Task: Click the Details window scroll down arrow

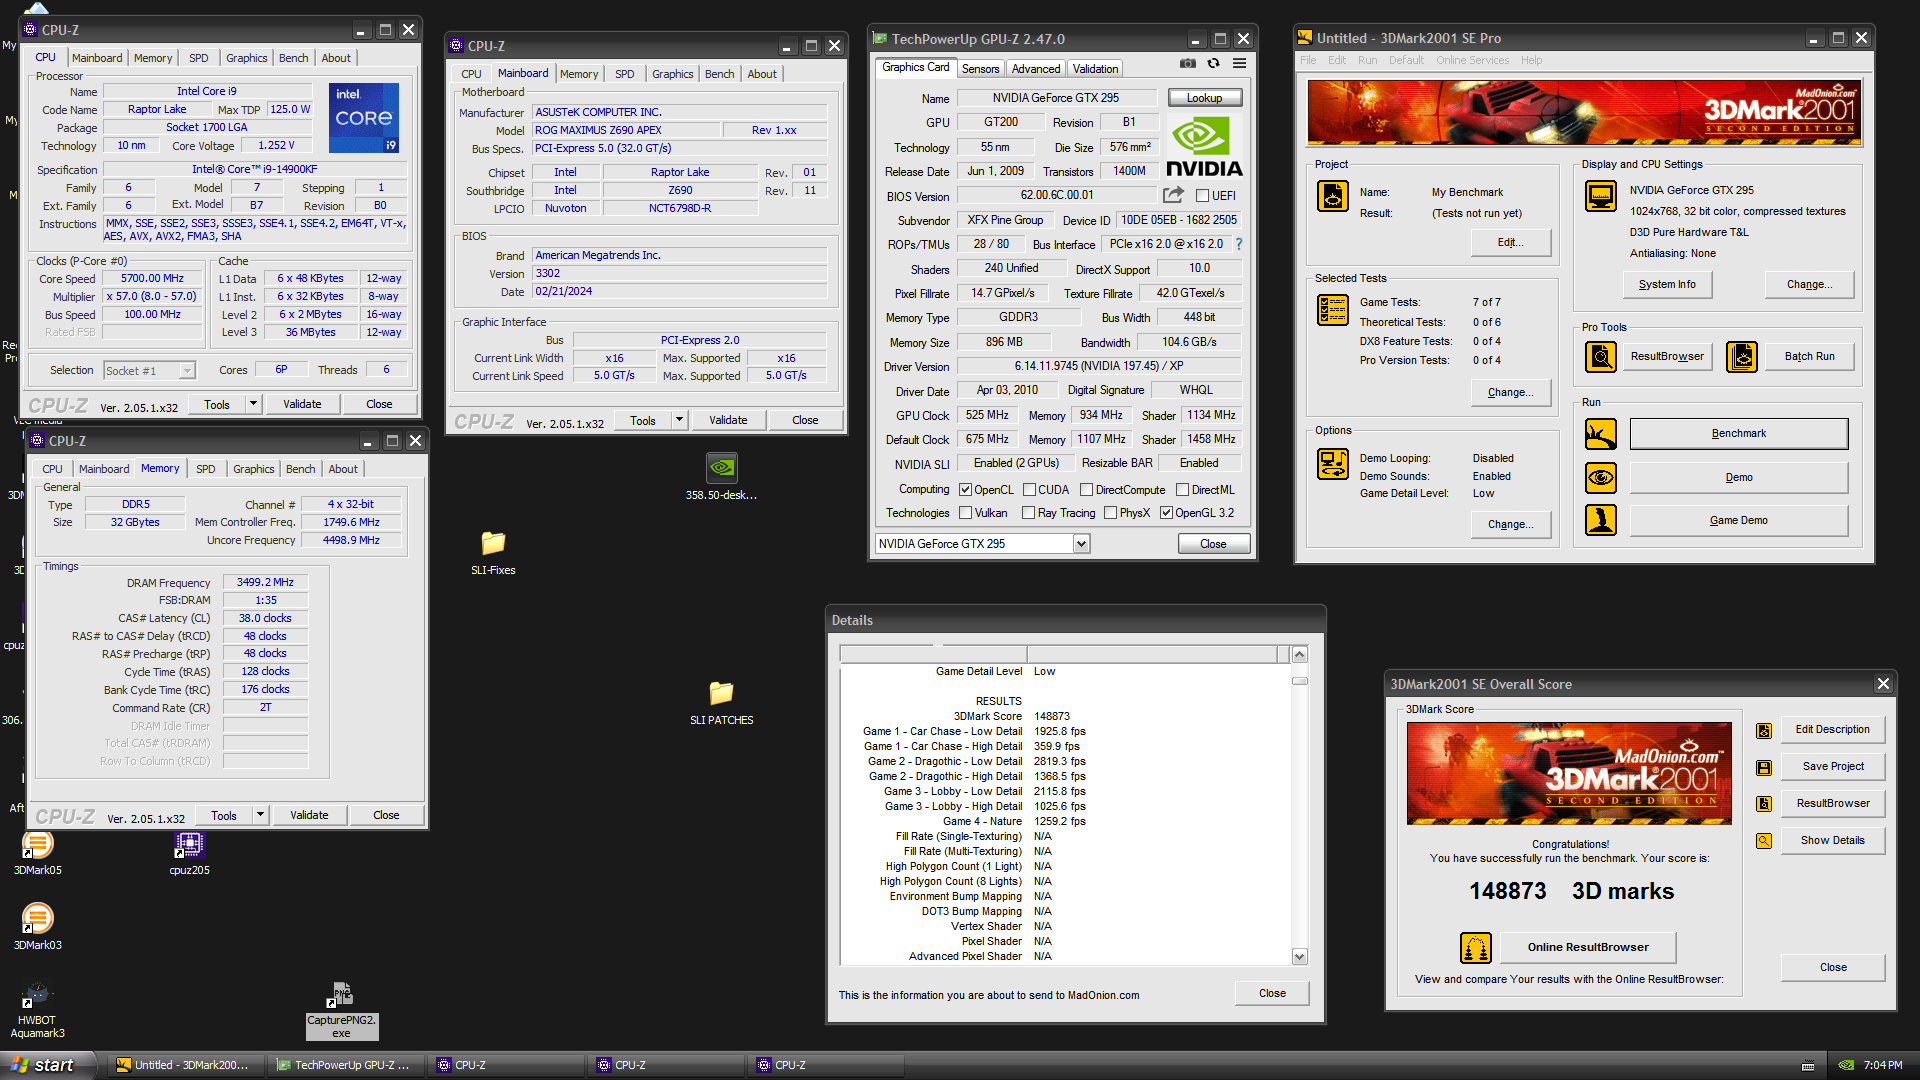Action: 1300,957
